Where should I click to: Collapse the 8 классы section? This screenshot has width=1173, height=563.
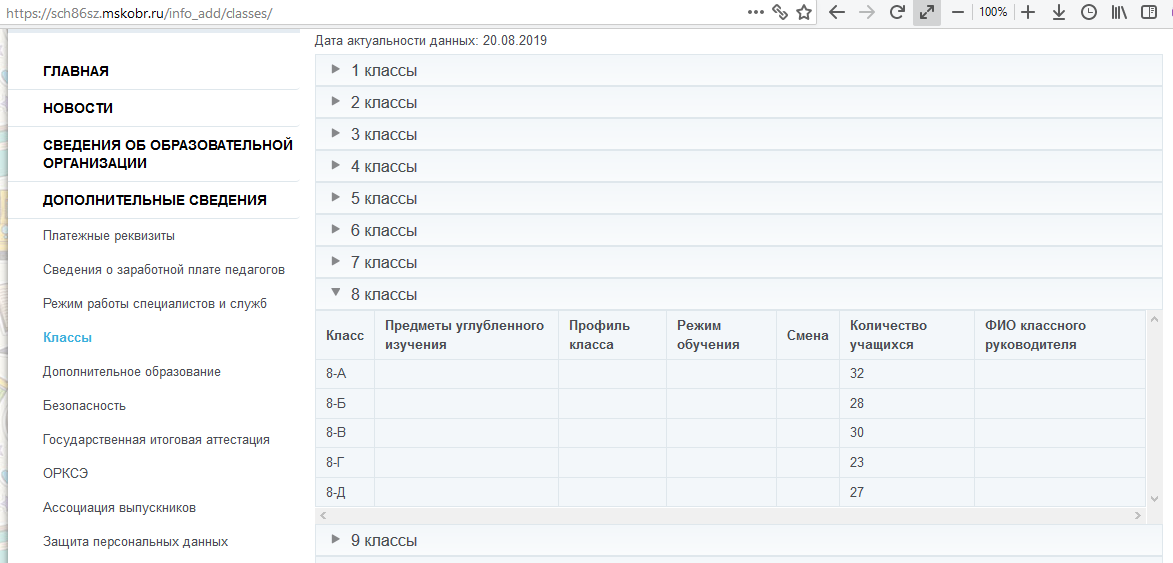[x=739, y=294]
